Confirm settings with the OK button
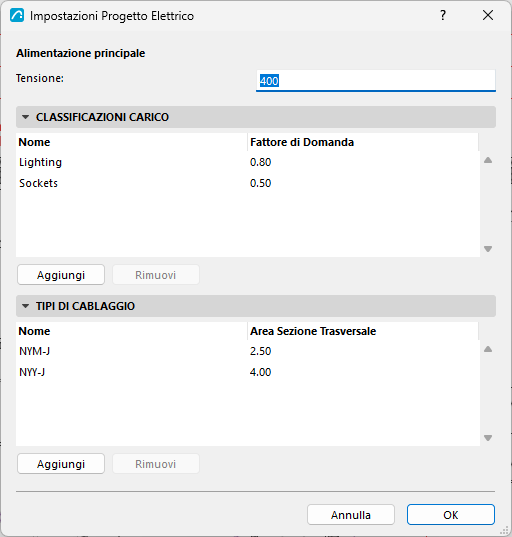 (x=451, y=514)
